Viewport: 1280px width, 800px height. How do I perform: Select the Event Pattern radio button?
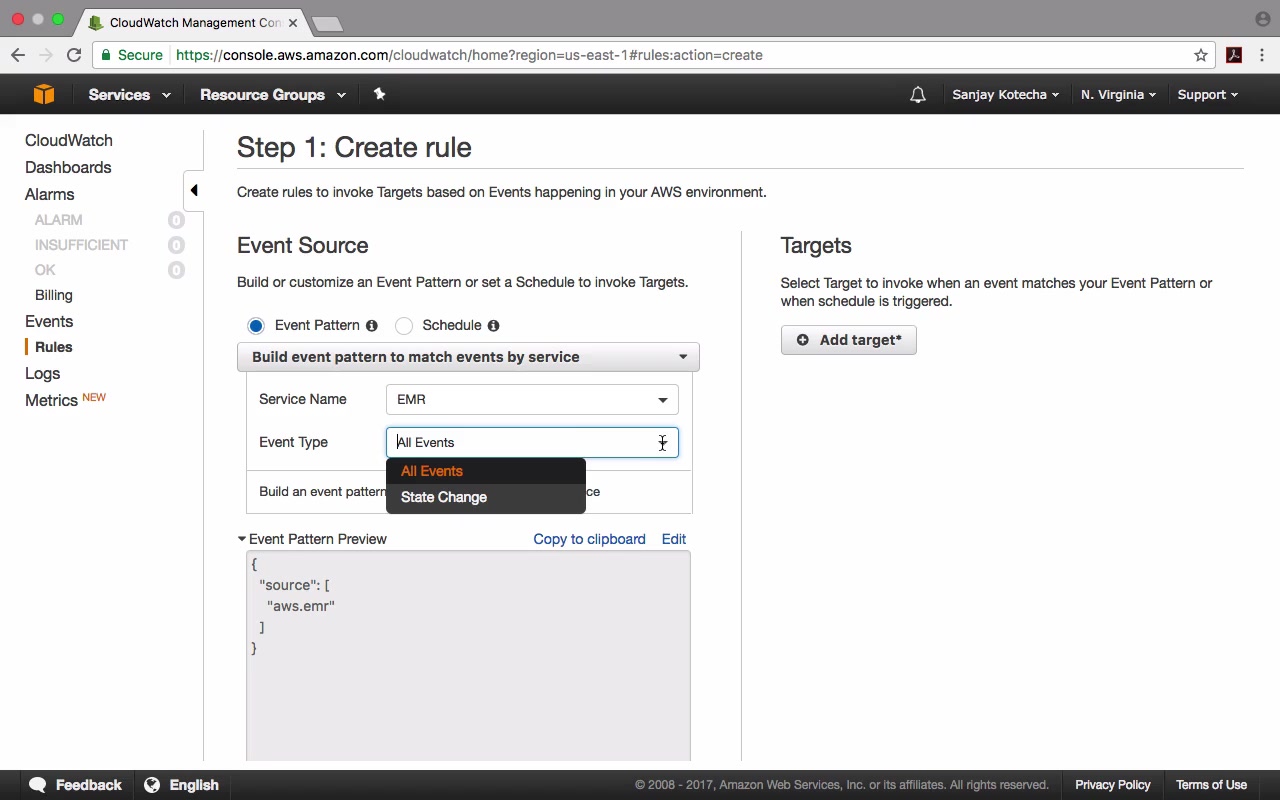[x=256, y=325]
